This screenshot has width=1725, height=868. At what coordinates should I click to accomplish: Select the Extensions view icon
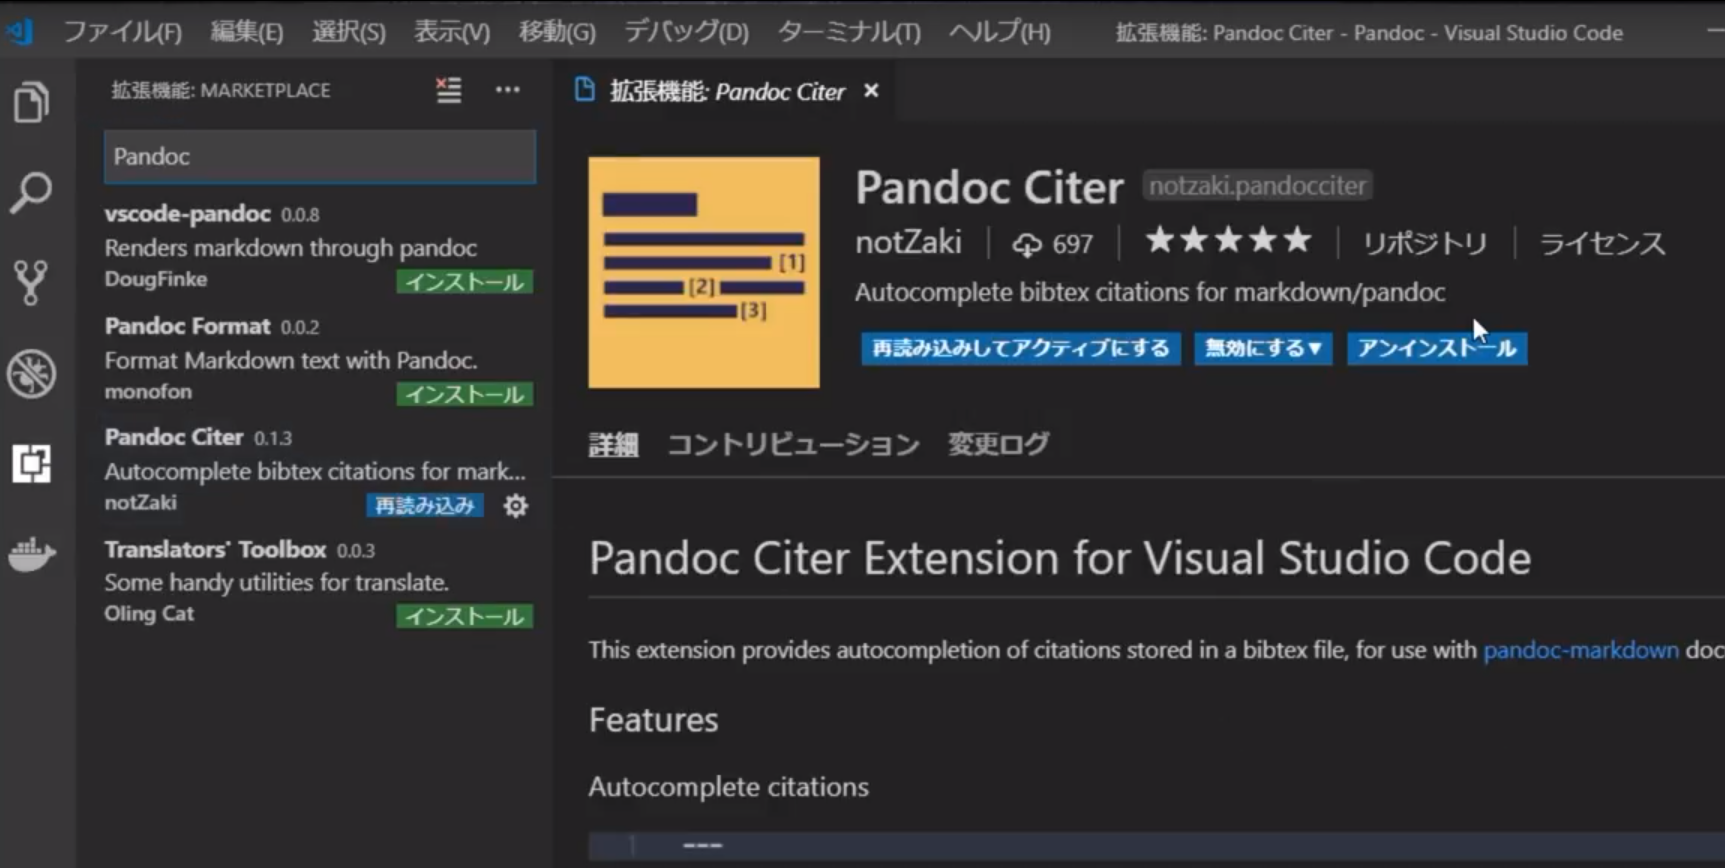pyautogui.click(x=31, y=463)
